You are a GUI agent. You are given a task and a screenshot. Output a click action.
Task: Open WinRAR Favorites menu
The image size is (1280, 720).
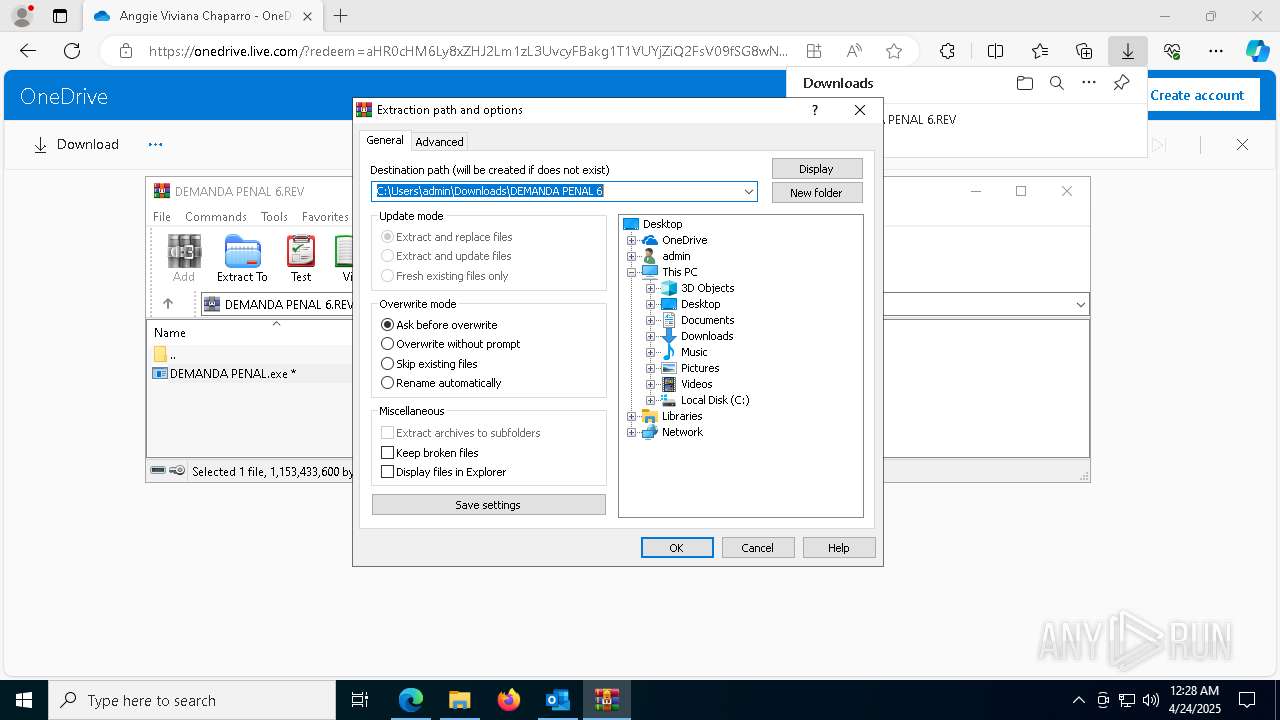[x=326, y=217]
